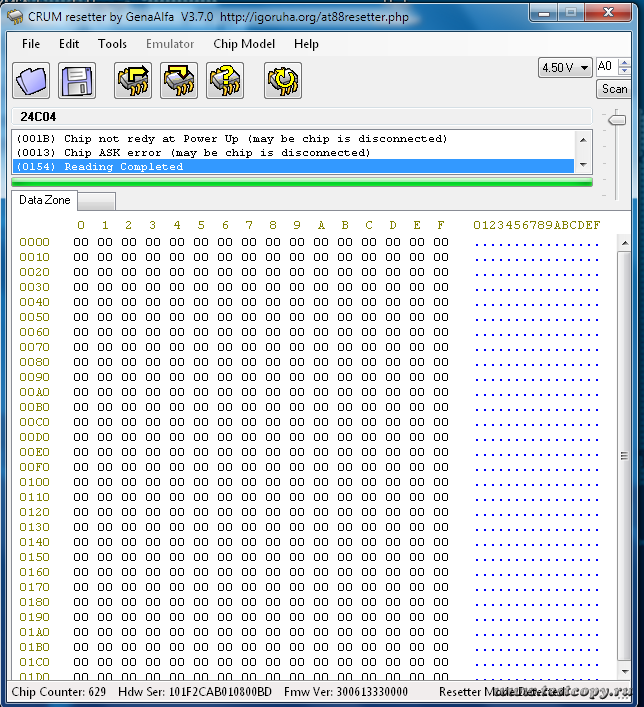Viewport: 644px width, 707px height.
Task: Click the A0 address spinner arrows
Action: [x=625, y=67]
